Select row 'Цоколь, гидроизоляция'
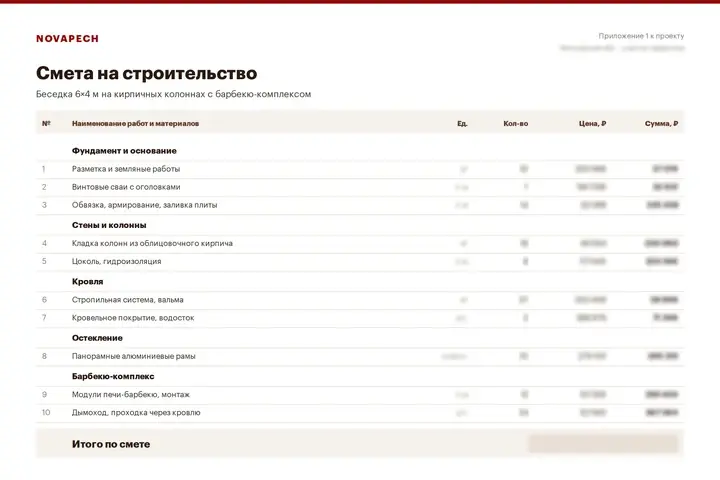Viewport: 720px width, 480px height. (x=360, y=261)
